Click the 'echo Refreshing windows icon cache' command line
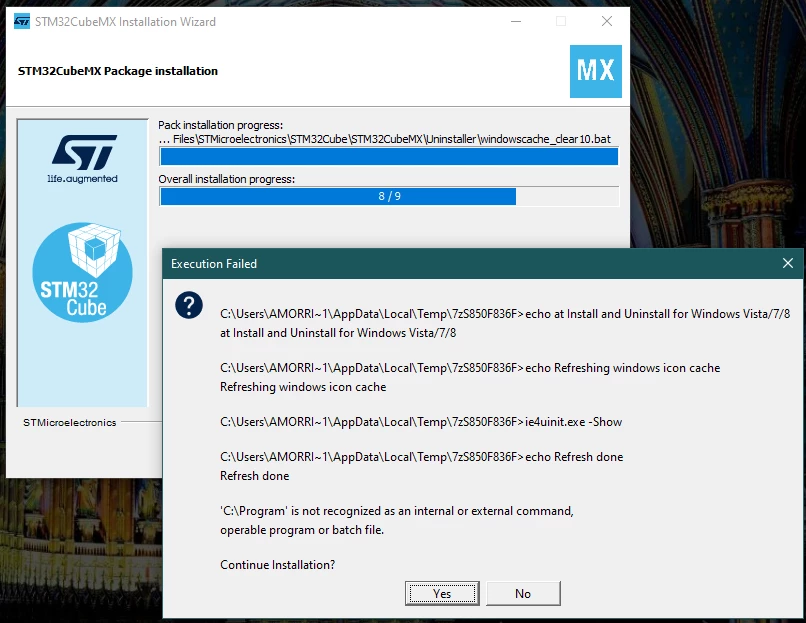The height and width of the screenshot is (623, 806). [x=470, y=368]
